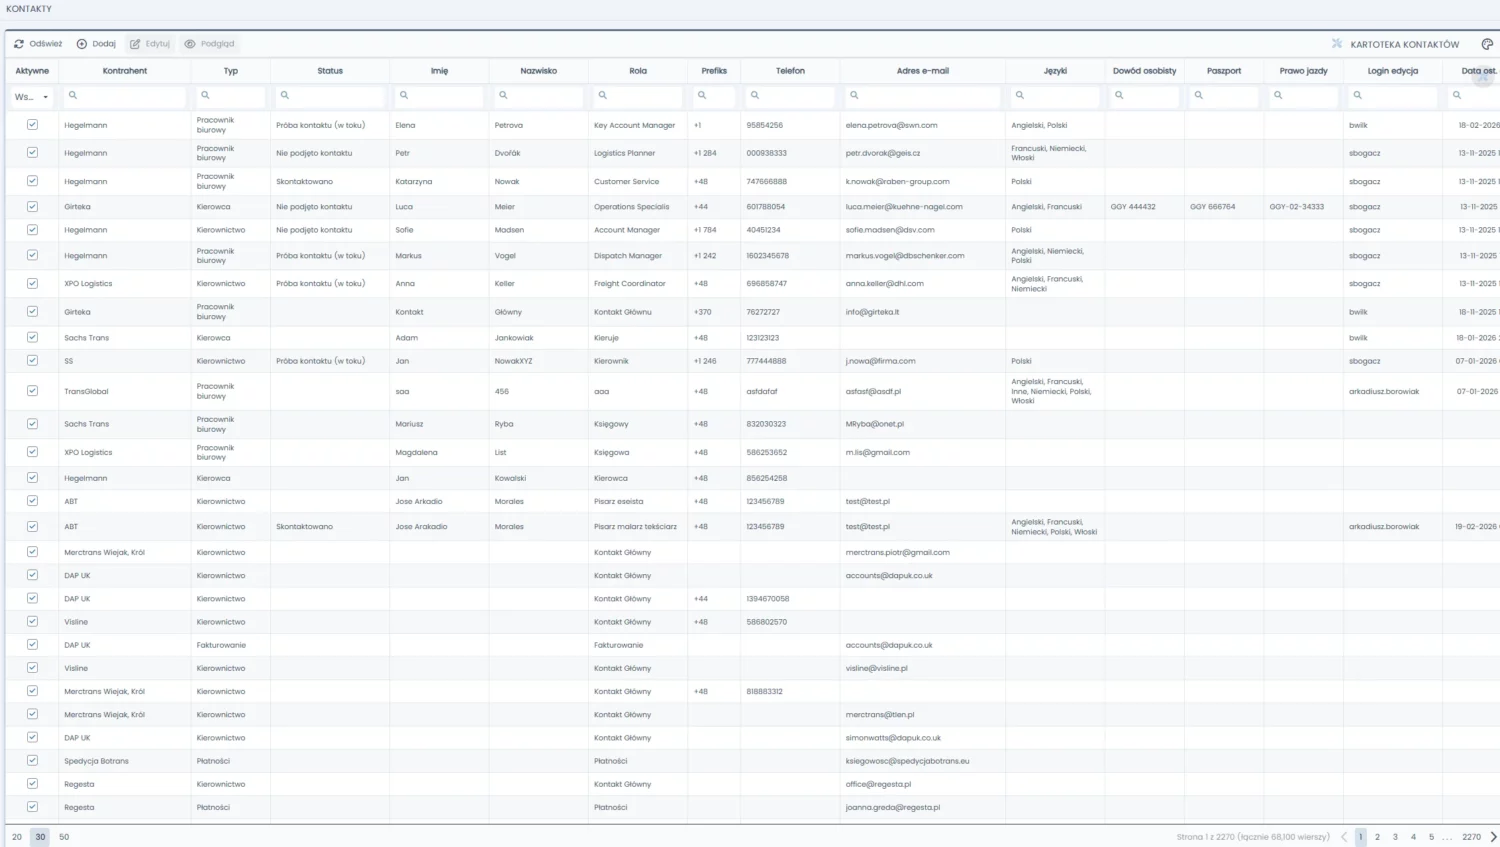Screen dimensions: 1500x847
Task: Show 50 rows per page
Action: pyautogui.click(x=64, y=837)
